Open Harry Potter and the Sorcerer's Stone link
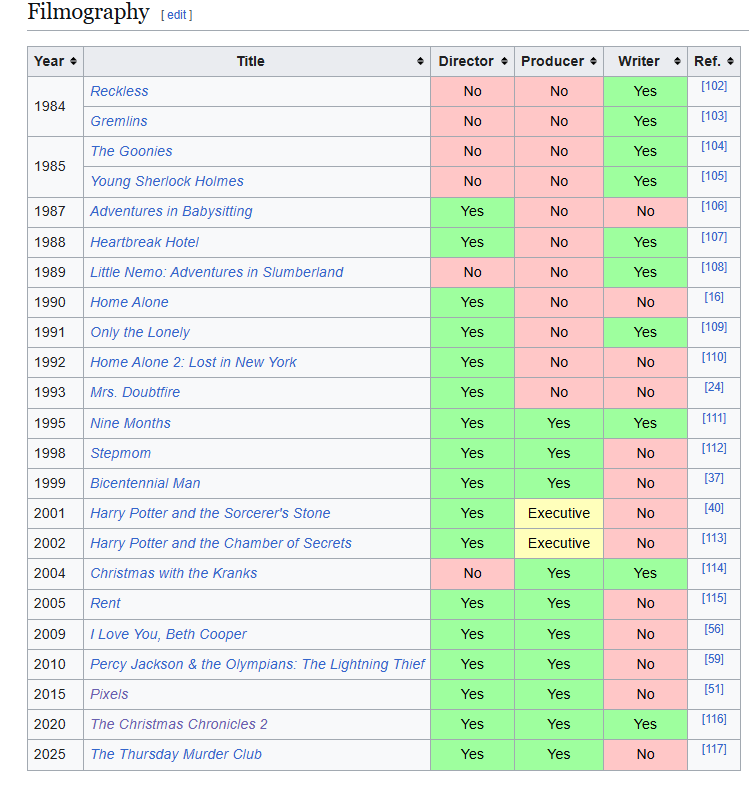Viewport: 749px width, 785px height. 210,513
